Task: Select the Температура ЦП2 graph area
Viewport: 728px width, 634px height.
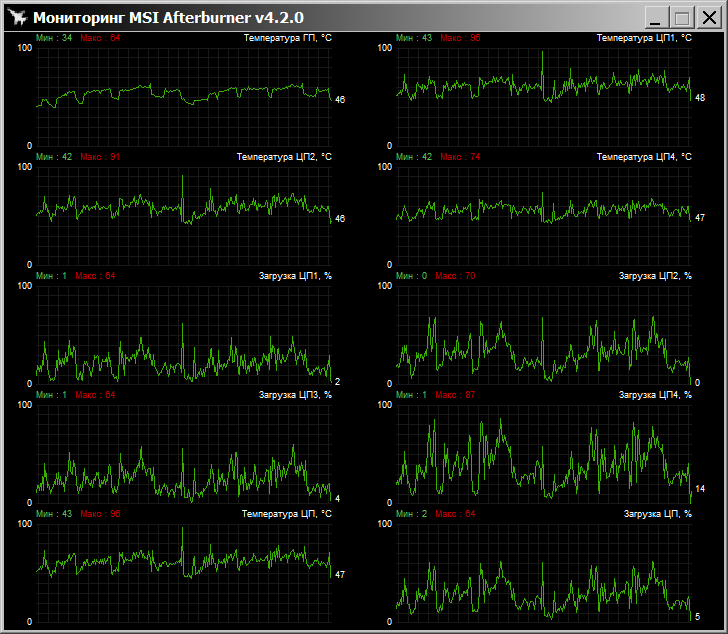Action: click(x=184, y=215)
